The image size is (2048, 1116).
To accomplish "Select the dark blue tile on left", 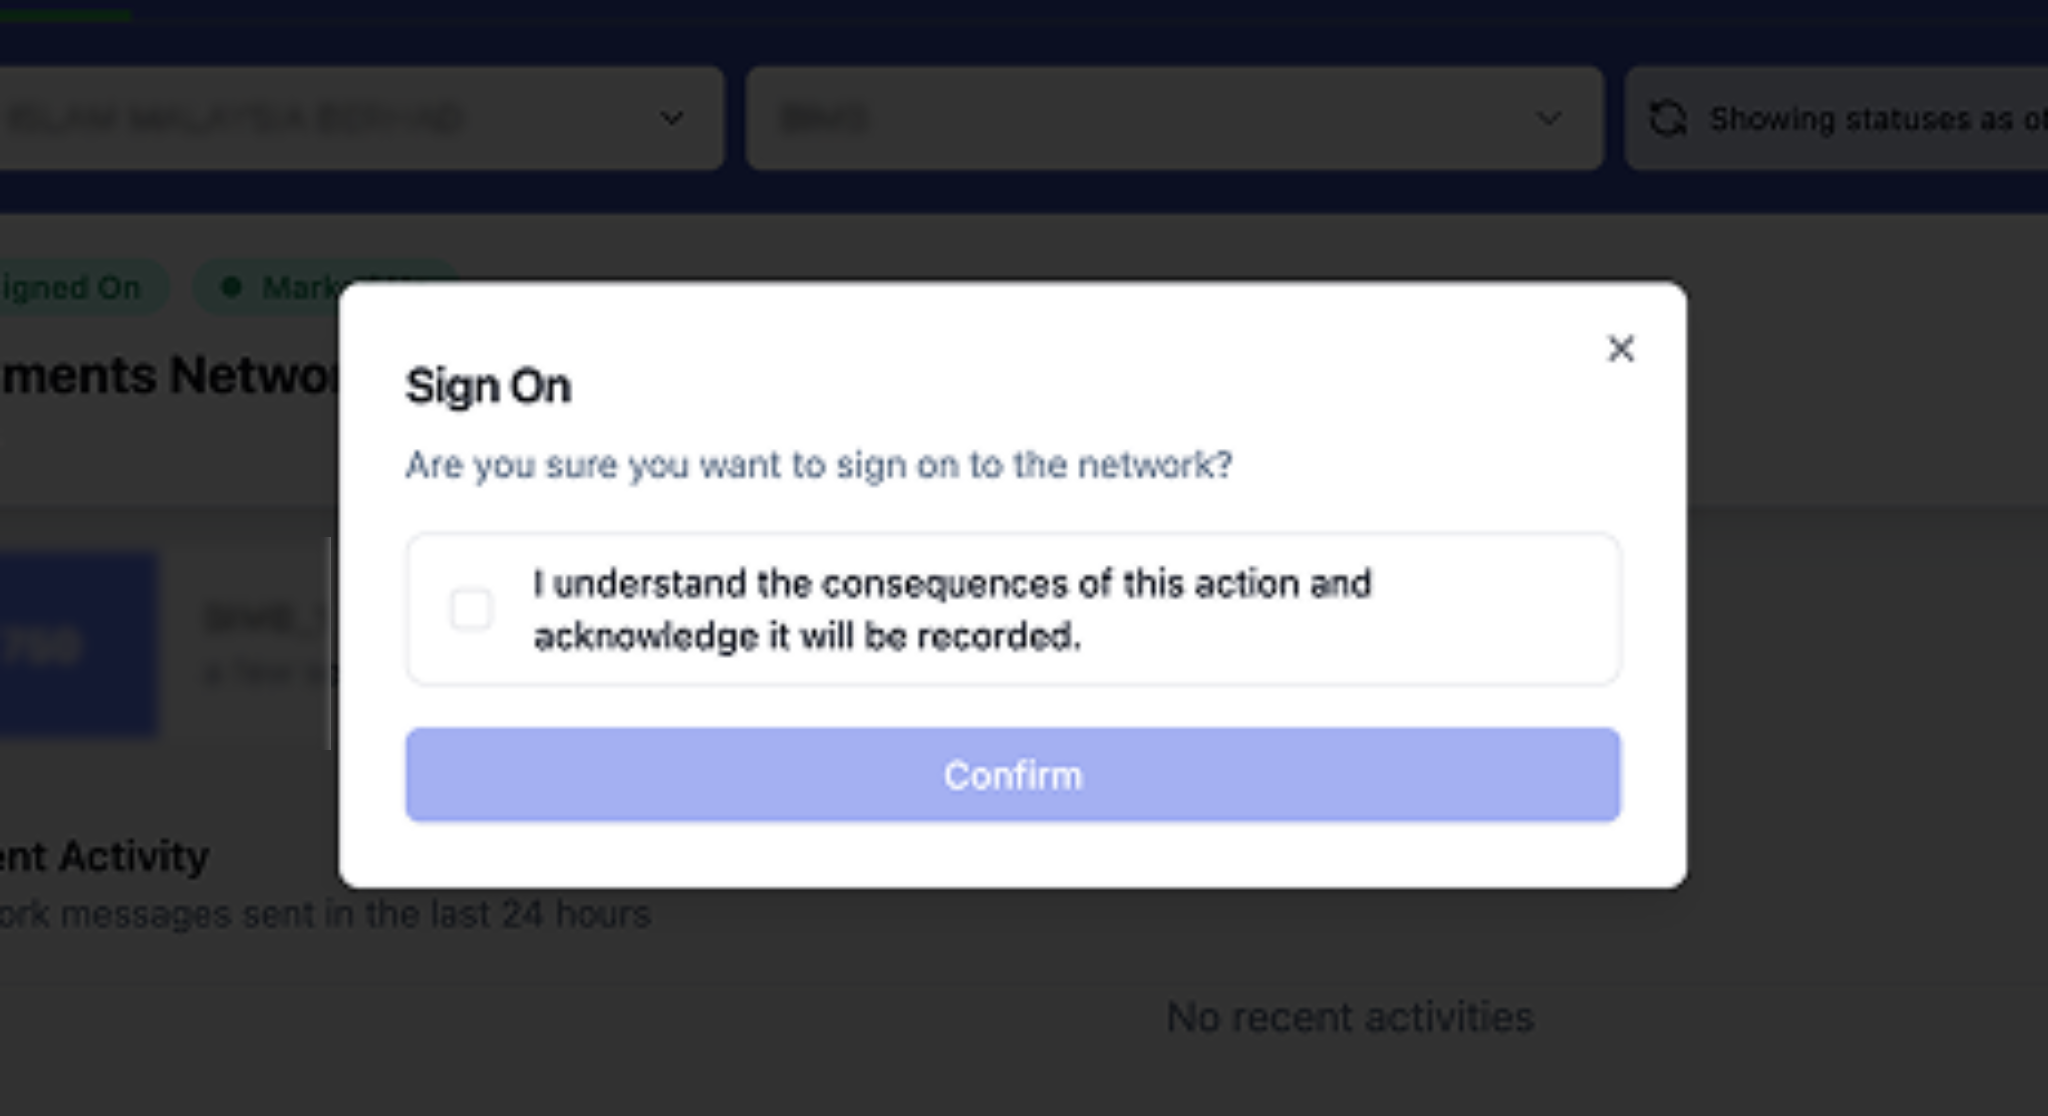I will 75,645.
